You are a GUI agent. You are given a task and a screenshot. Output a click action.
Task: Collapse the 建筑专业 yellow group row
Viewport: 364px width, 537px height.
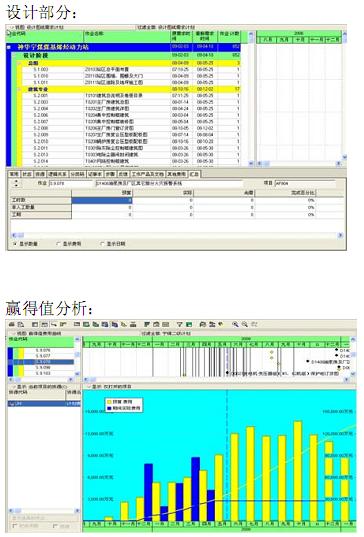[20, 89]
